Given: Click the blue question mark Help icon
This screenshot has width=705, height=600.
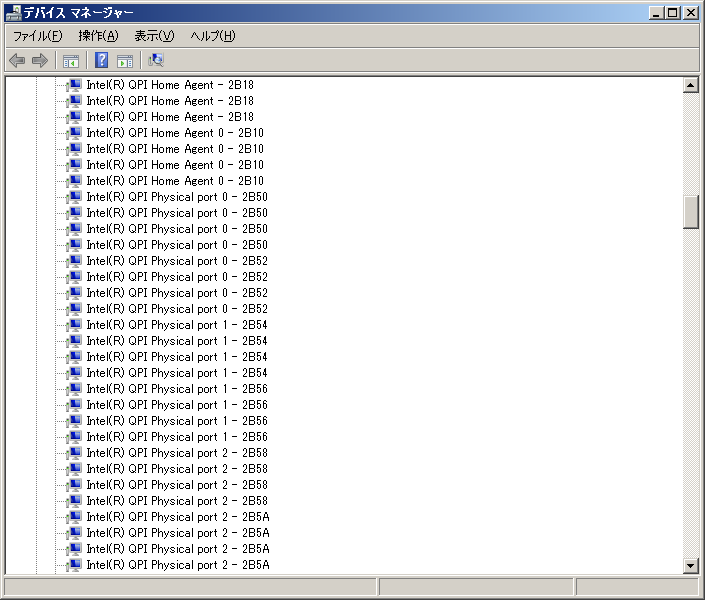Looking at the screenshot, I should (x=102, y=61).
